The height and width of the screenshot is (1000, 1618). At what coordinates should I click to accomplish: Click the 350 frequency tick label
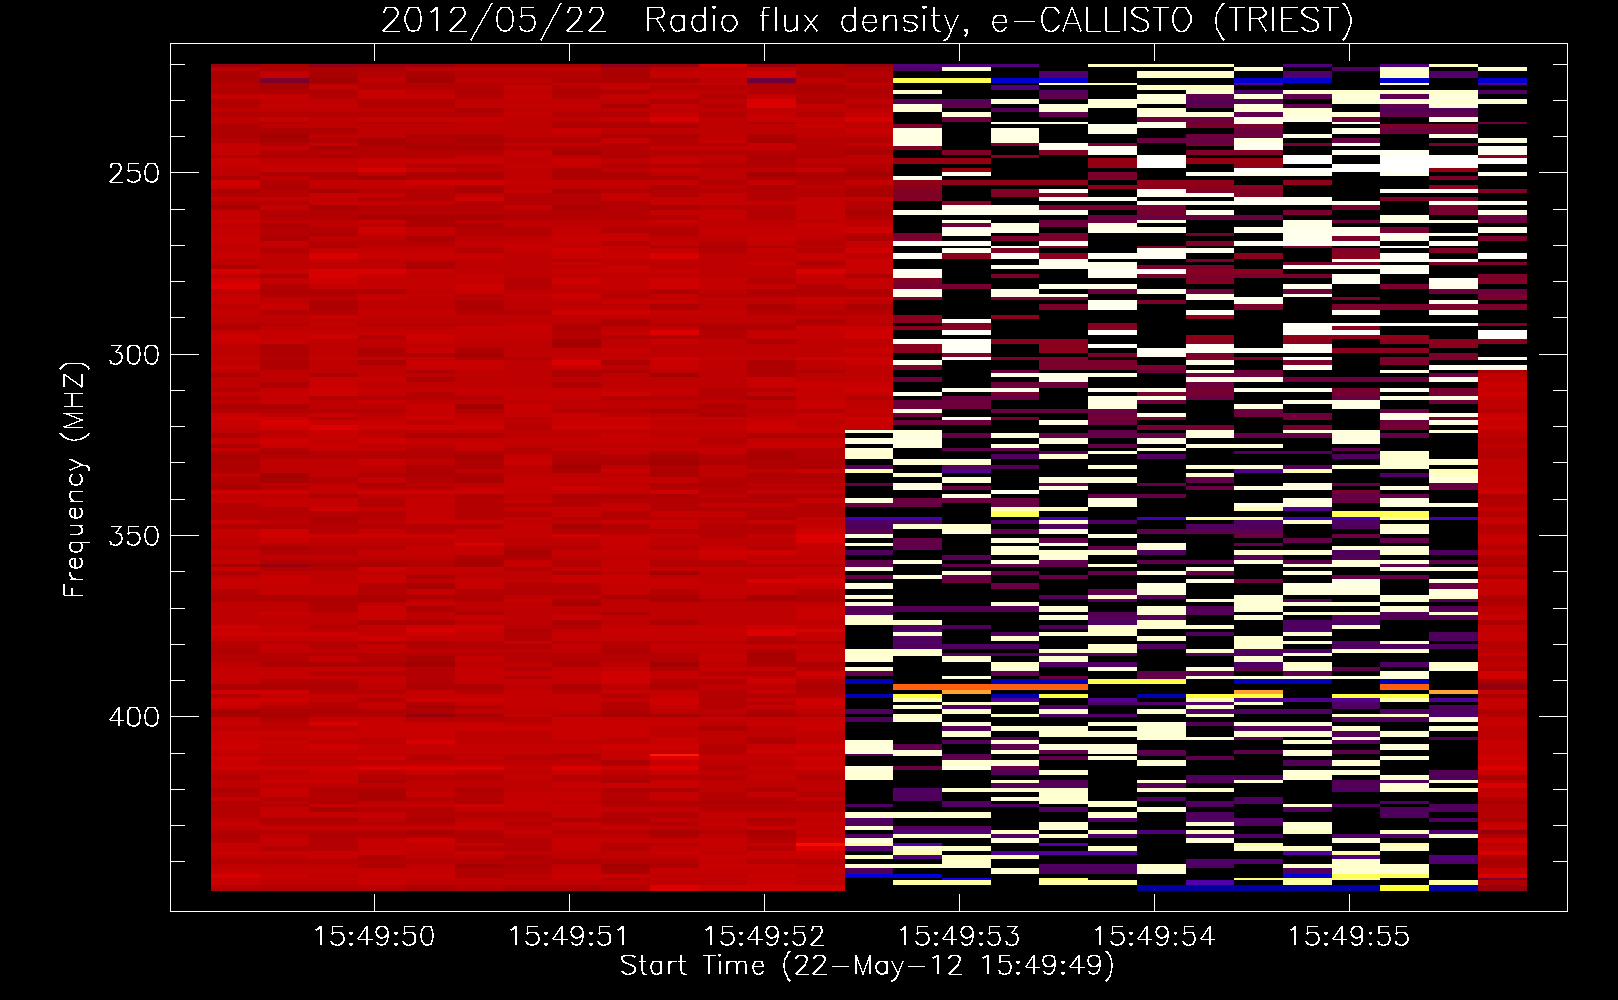tap(134, 536)
